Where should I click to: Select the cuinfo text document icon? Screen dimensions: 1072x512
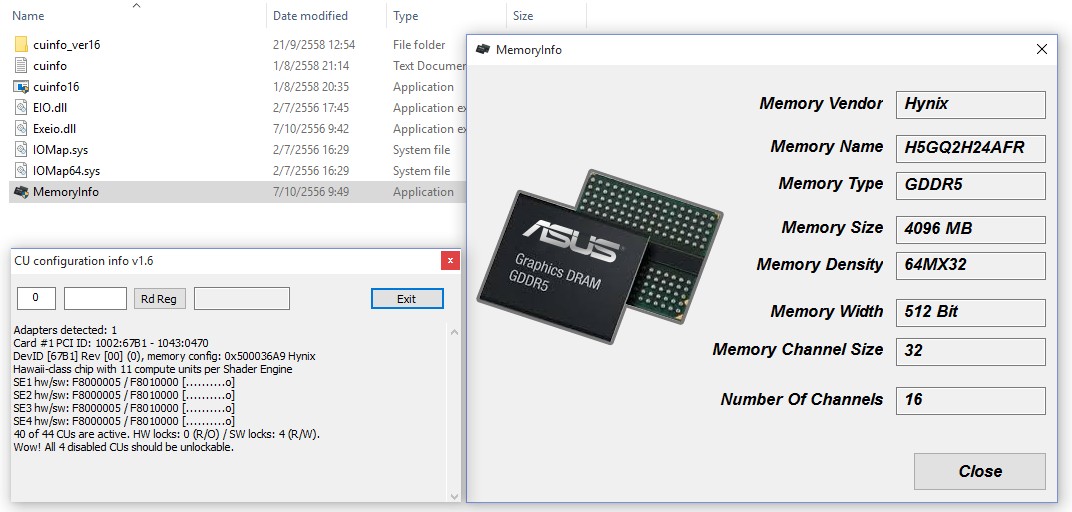[21, 66]
